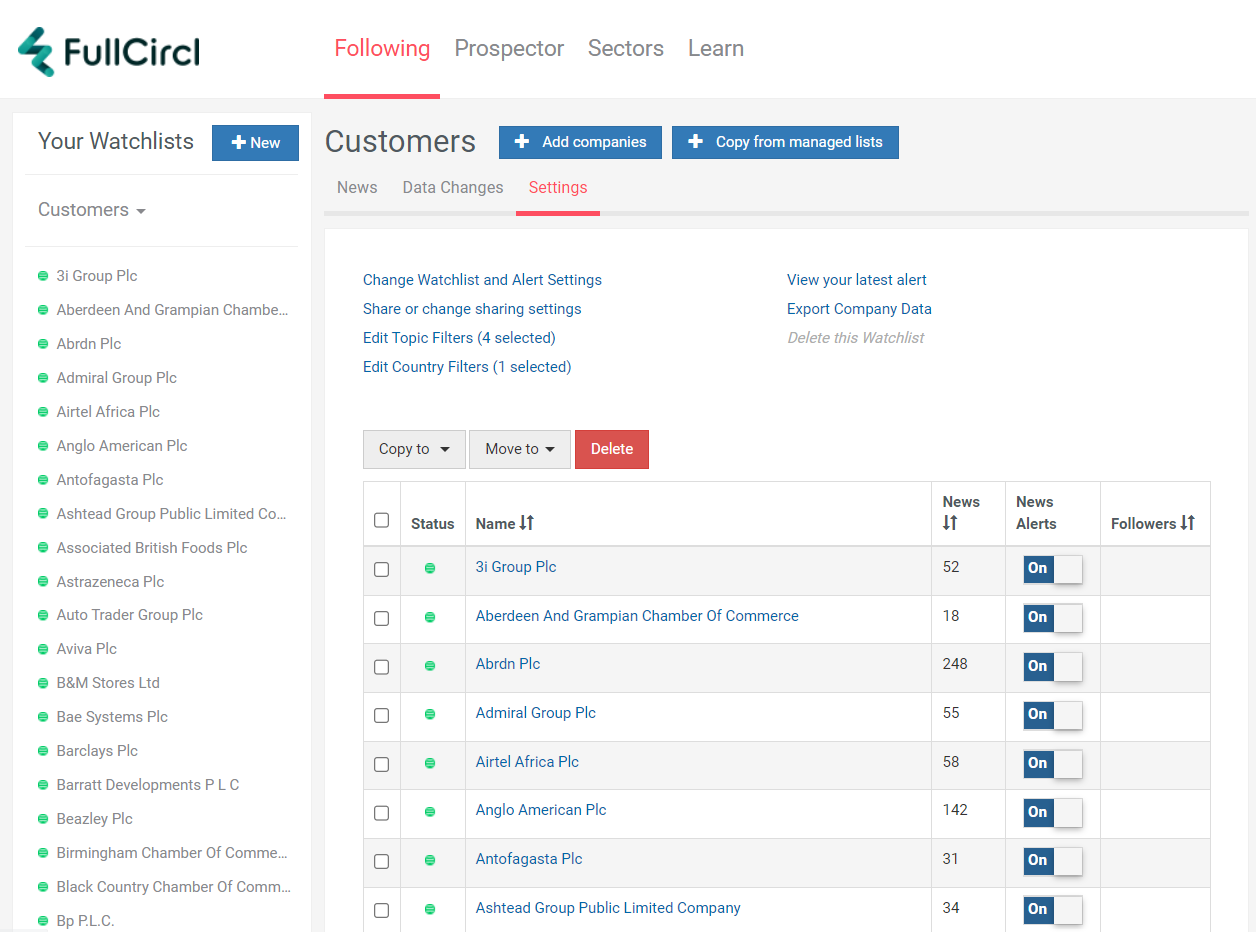Create a new watchlist with New button

(x=255, y=143)
